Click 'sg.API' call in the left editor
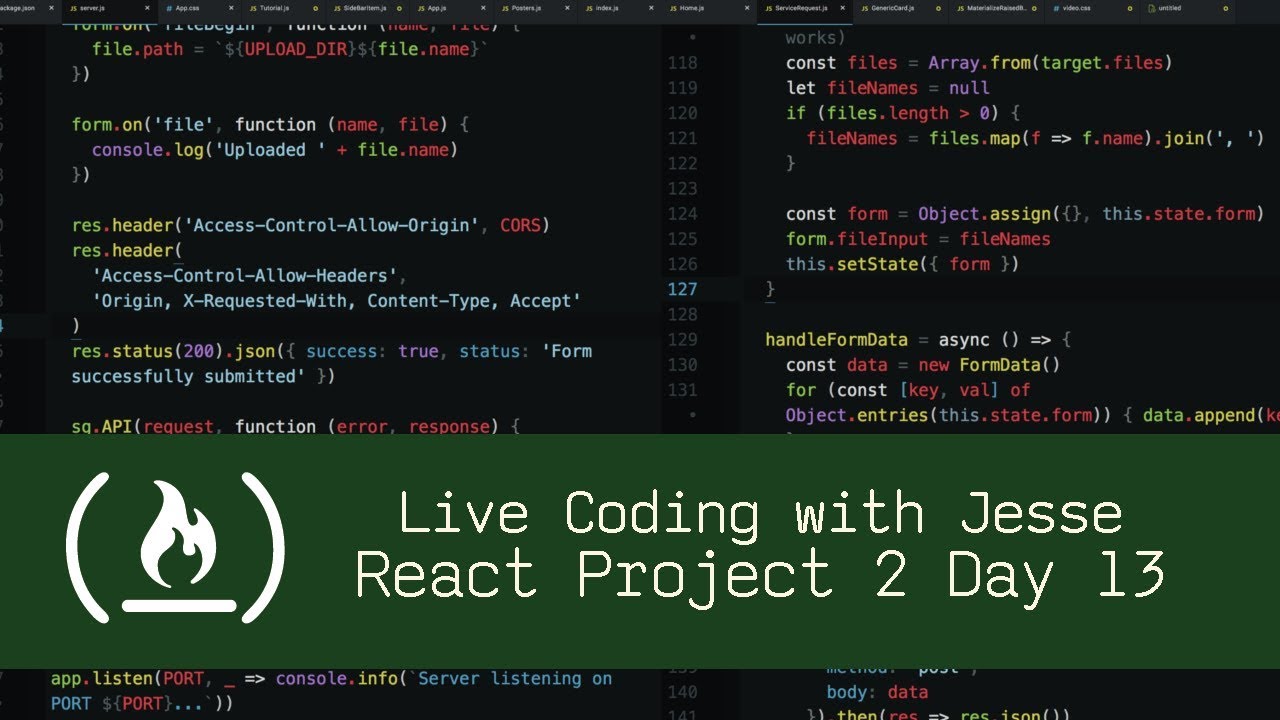The image size is (1280, 720). click(102, 427)
